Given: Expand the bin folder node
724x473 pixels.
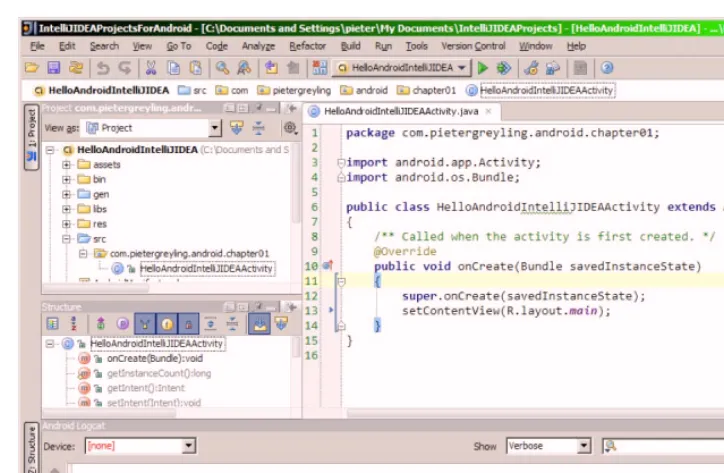Looking at the screenshot, I should click(x=66, y=180).
